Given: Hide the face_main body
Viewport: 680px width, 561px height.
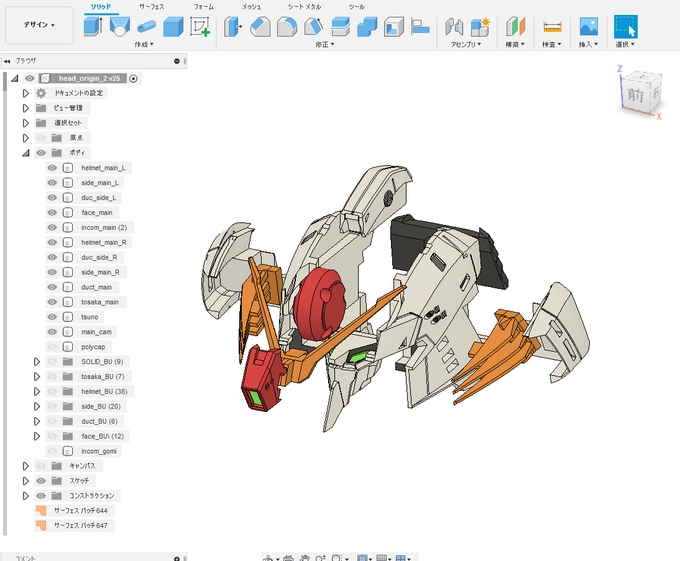Looking at the screenshot, I should point(52,212).
